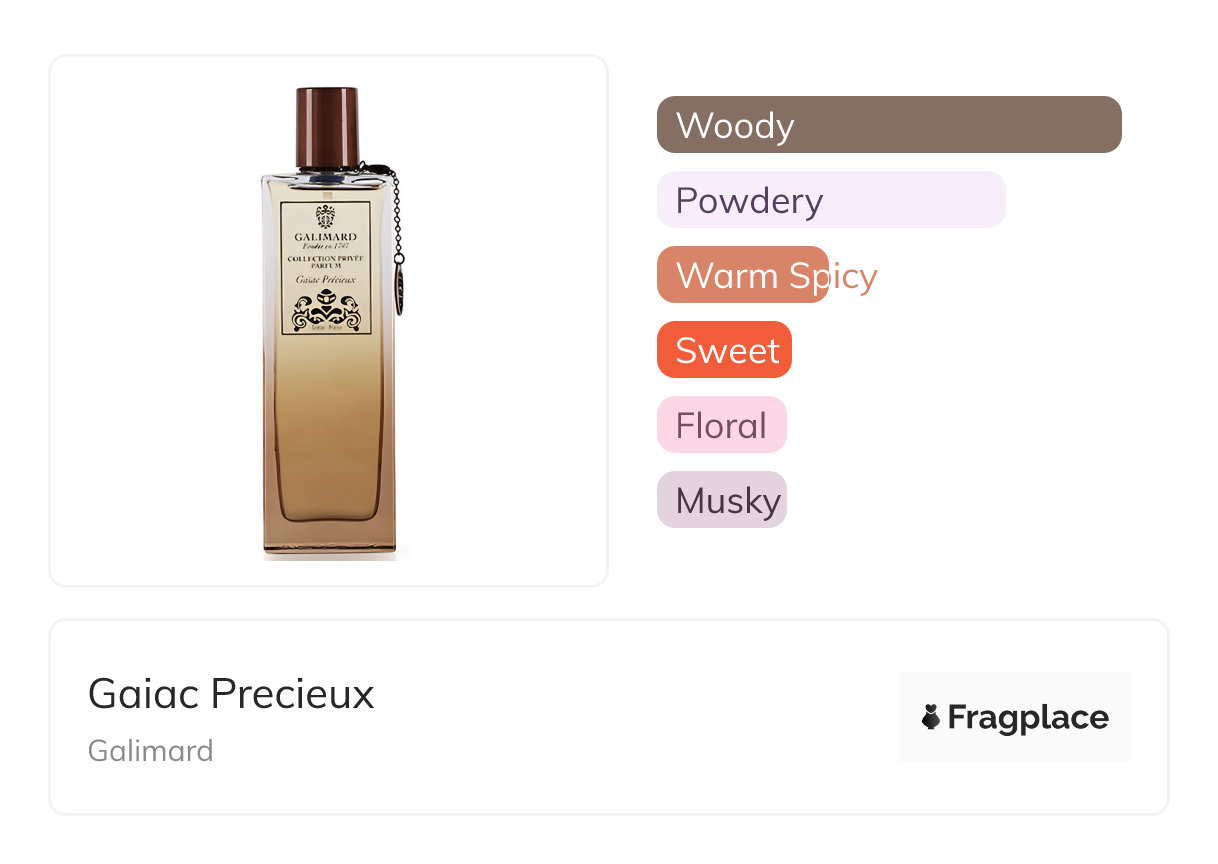Screen dimensions: 1218x864
Task: Click the Musky accord bar
Action: point(721,500)
